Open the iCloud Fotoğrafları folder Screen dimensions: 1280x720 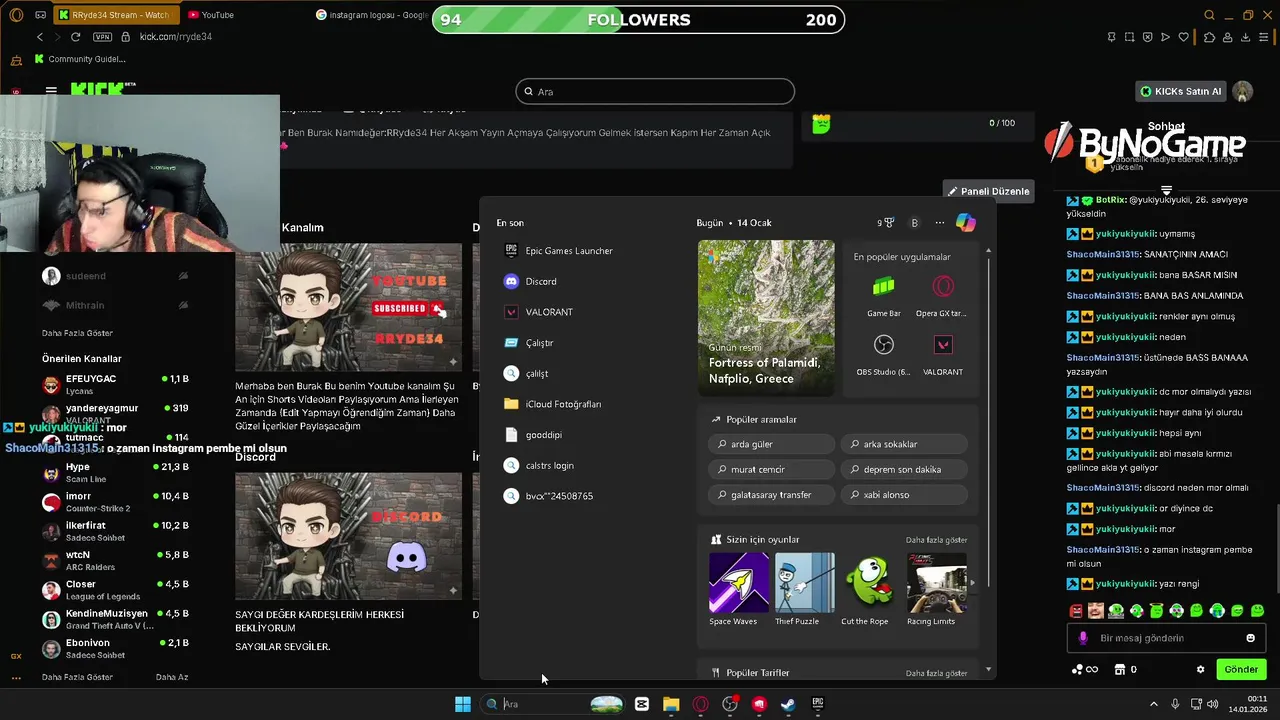point(553,404)
